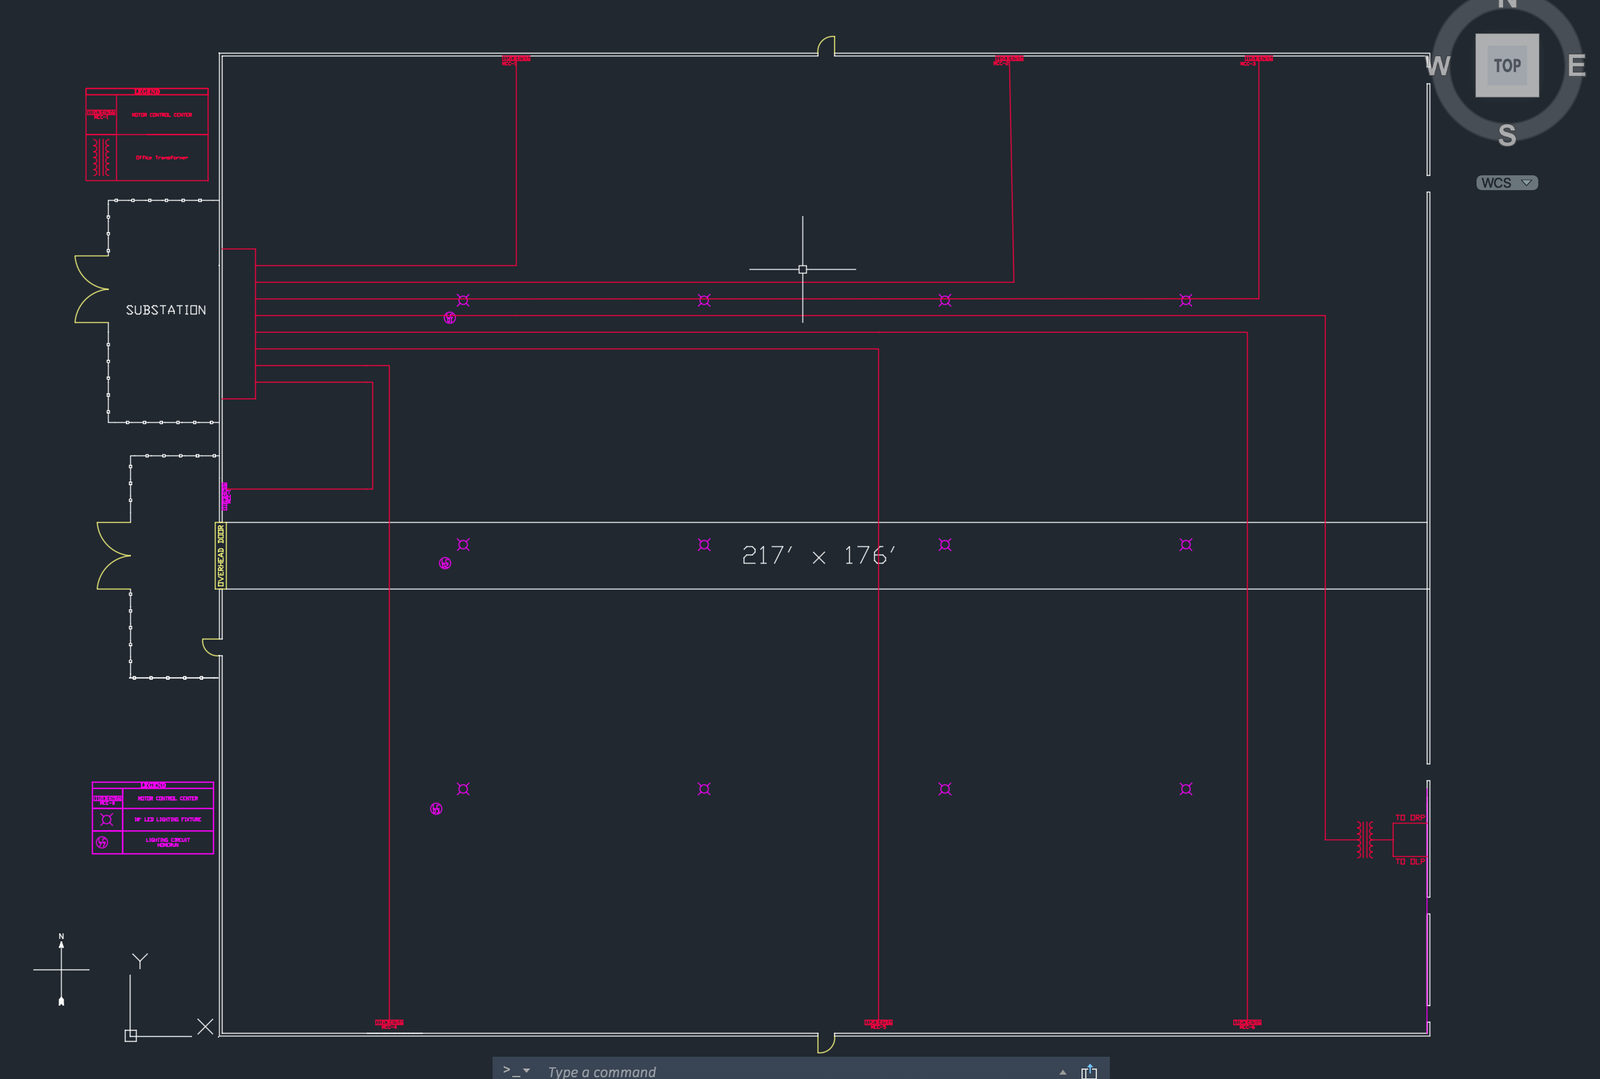Click the north arrow symbol at bottom left
The width and height of the screenshot is (1600, 1079).
click(x=61, y=969)
